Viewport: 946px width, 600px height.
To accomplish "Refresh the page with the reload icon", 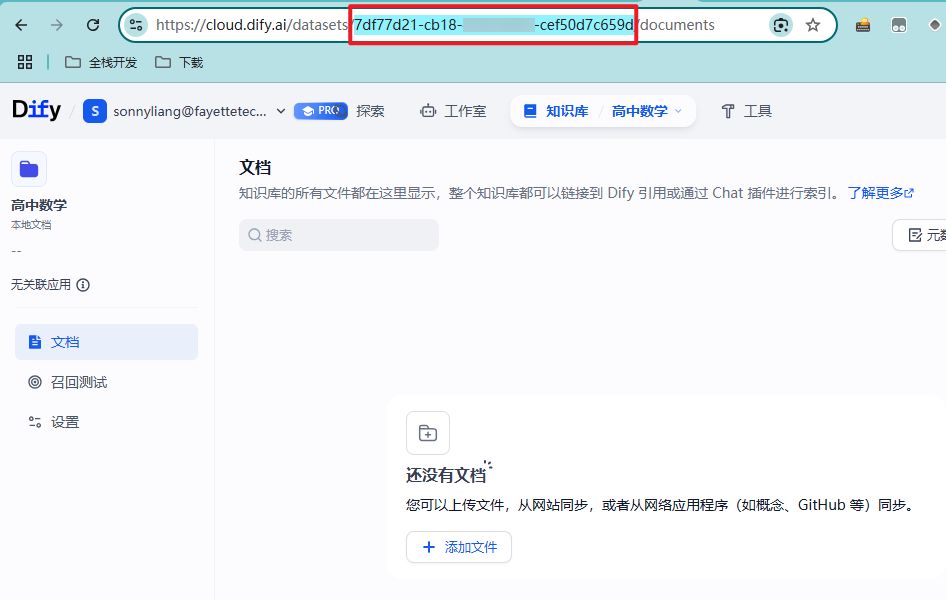I will click(95, 25).
